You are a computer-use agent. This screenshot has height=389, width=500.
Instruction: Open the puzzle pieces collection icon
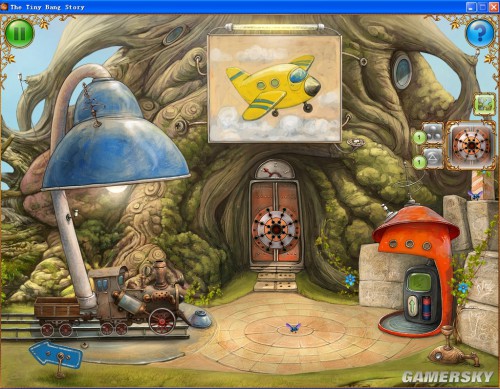coord(484,105)
